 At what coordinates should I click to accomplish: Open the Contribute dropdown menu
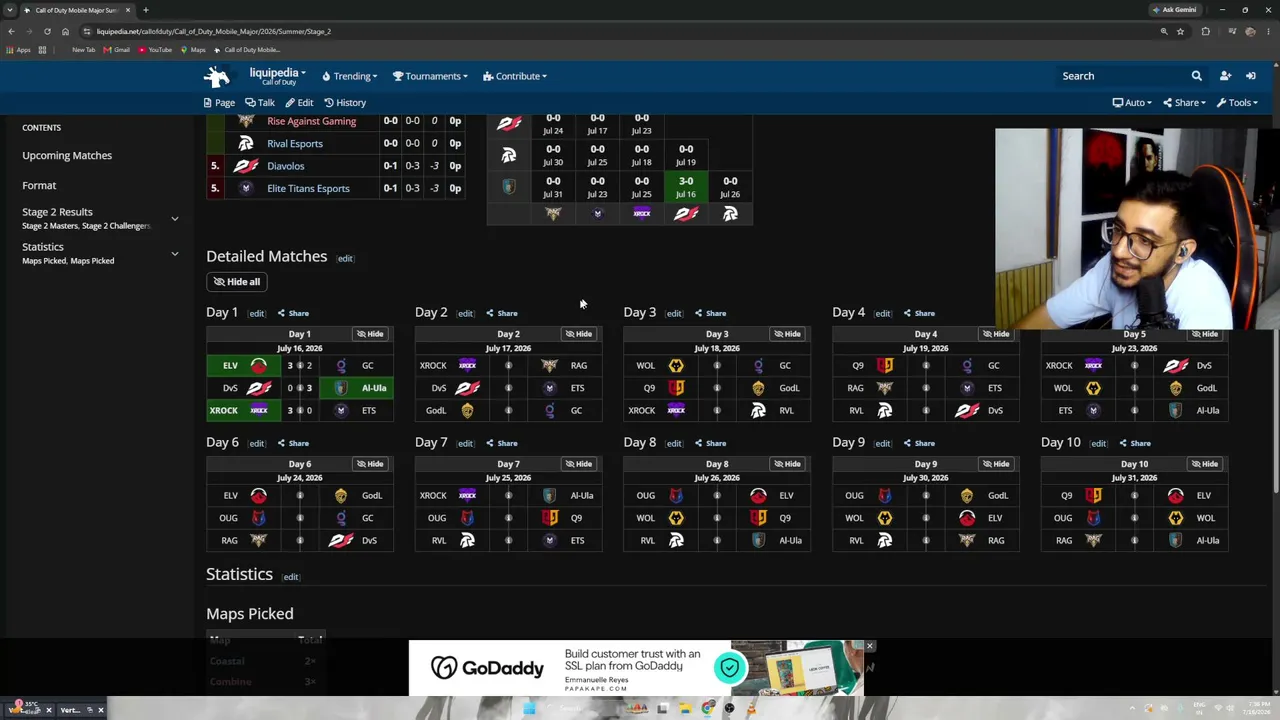(x=514, y=76)
